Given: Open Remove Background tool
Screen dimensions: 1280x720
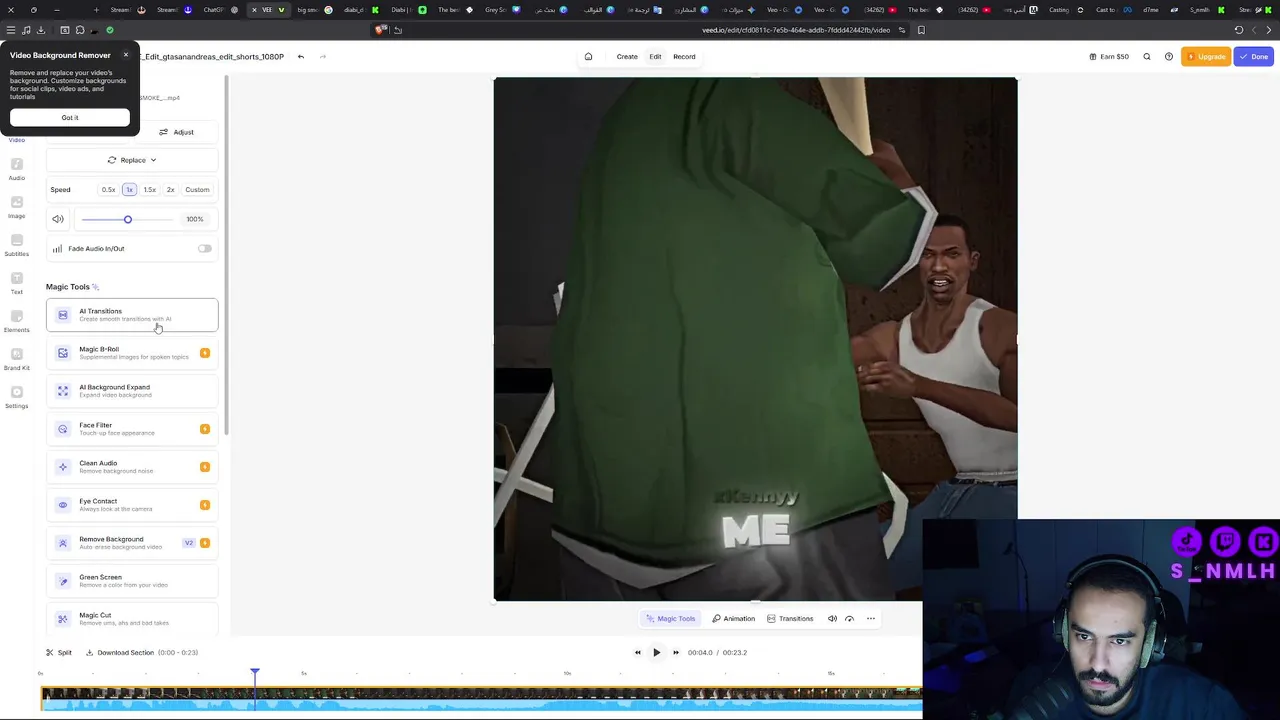Looking at the screenshot, I should 132,543.
